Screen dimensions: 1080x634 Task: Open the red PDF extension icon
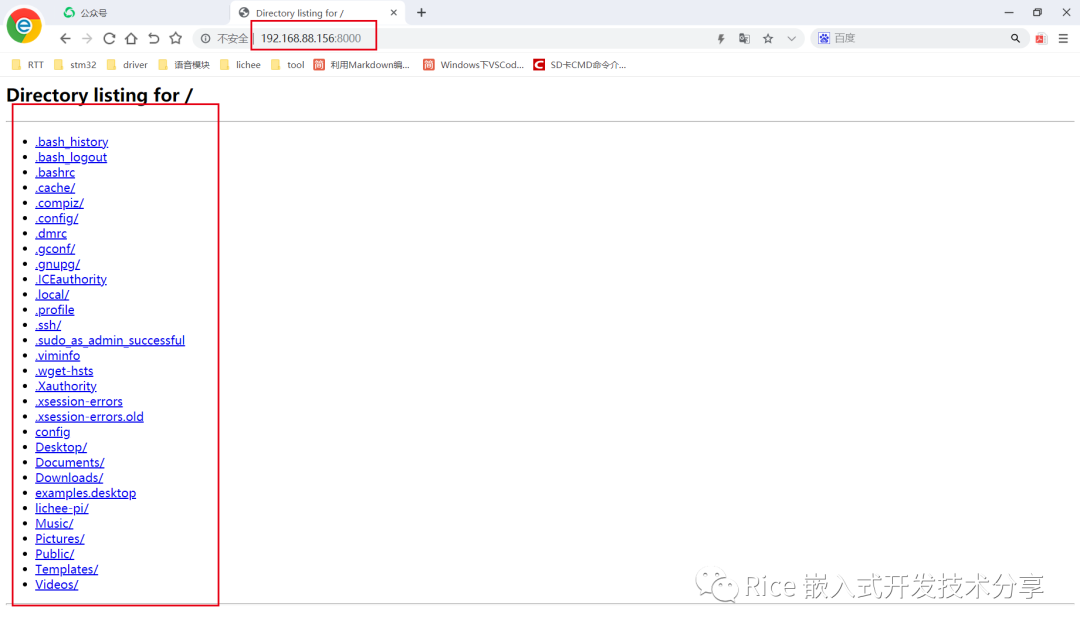click(1041, 39)
